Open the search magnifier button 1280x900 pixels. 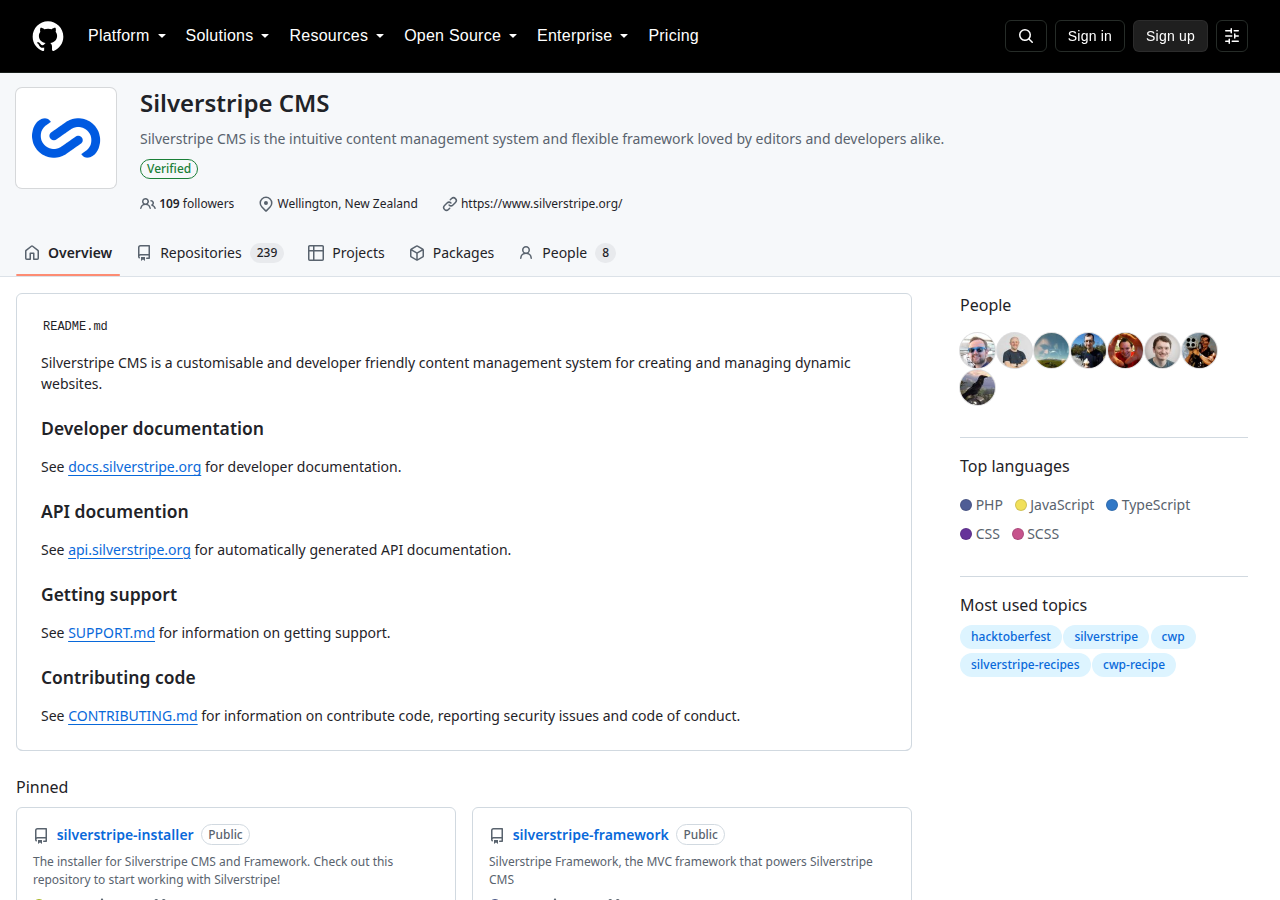tap(1026, 36)
